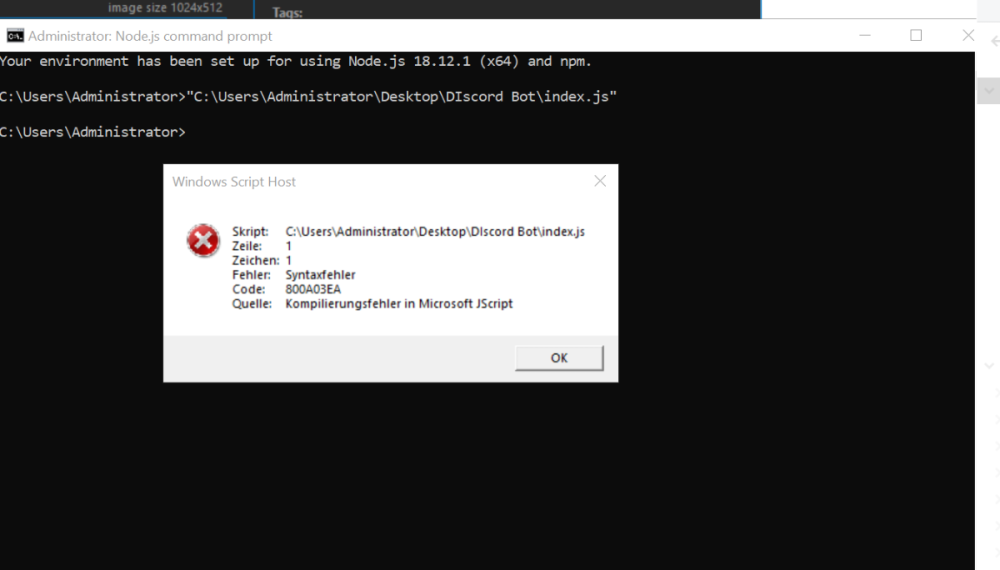Click the OK button in the error dialog
Viewport: 1000px width, 570px height.
pyautogui.click(x=559, y=358)
